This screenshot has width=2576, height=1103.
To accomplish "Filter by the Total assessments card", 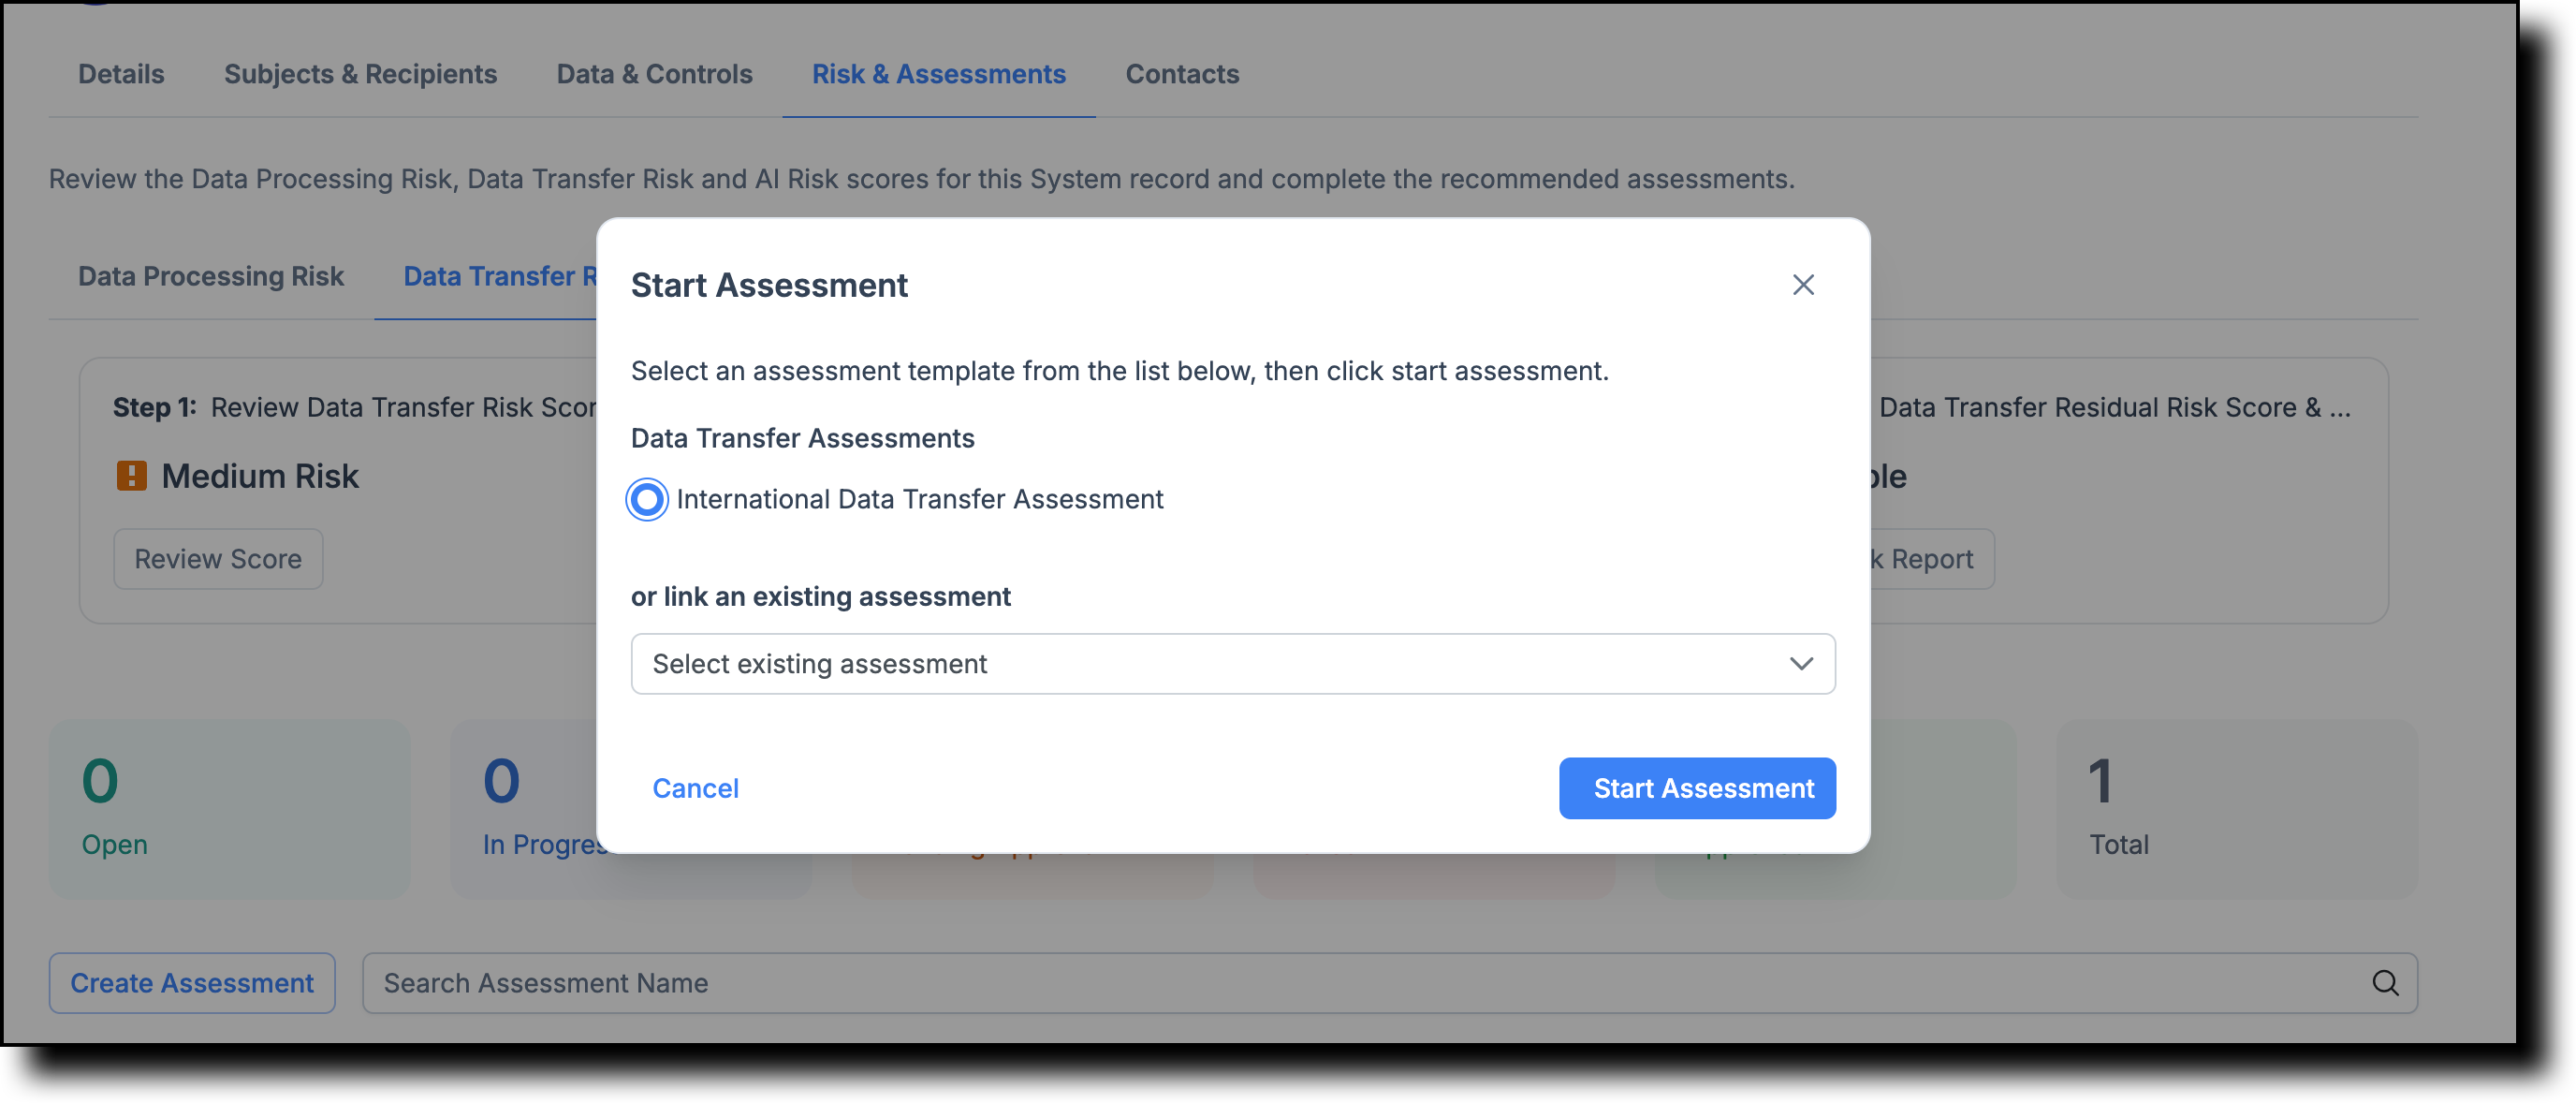I will coord(2237,809).
